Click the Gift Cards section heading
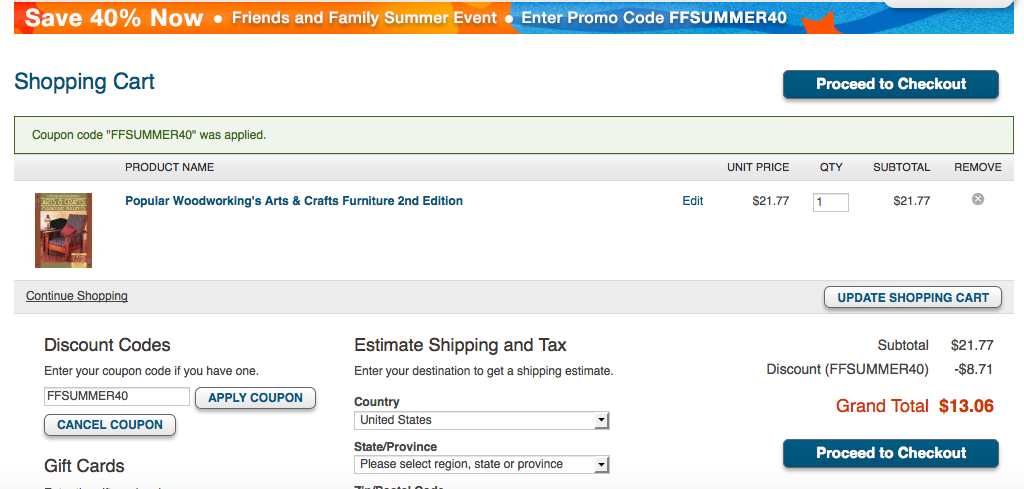 click(x=84, y=466)
